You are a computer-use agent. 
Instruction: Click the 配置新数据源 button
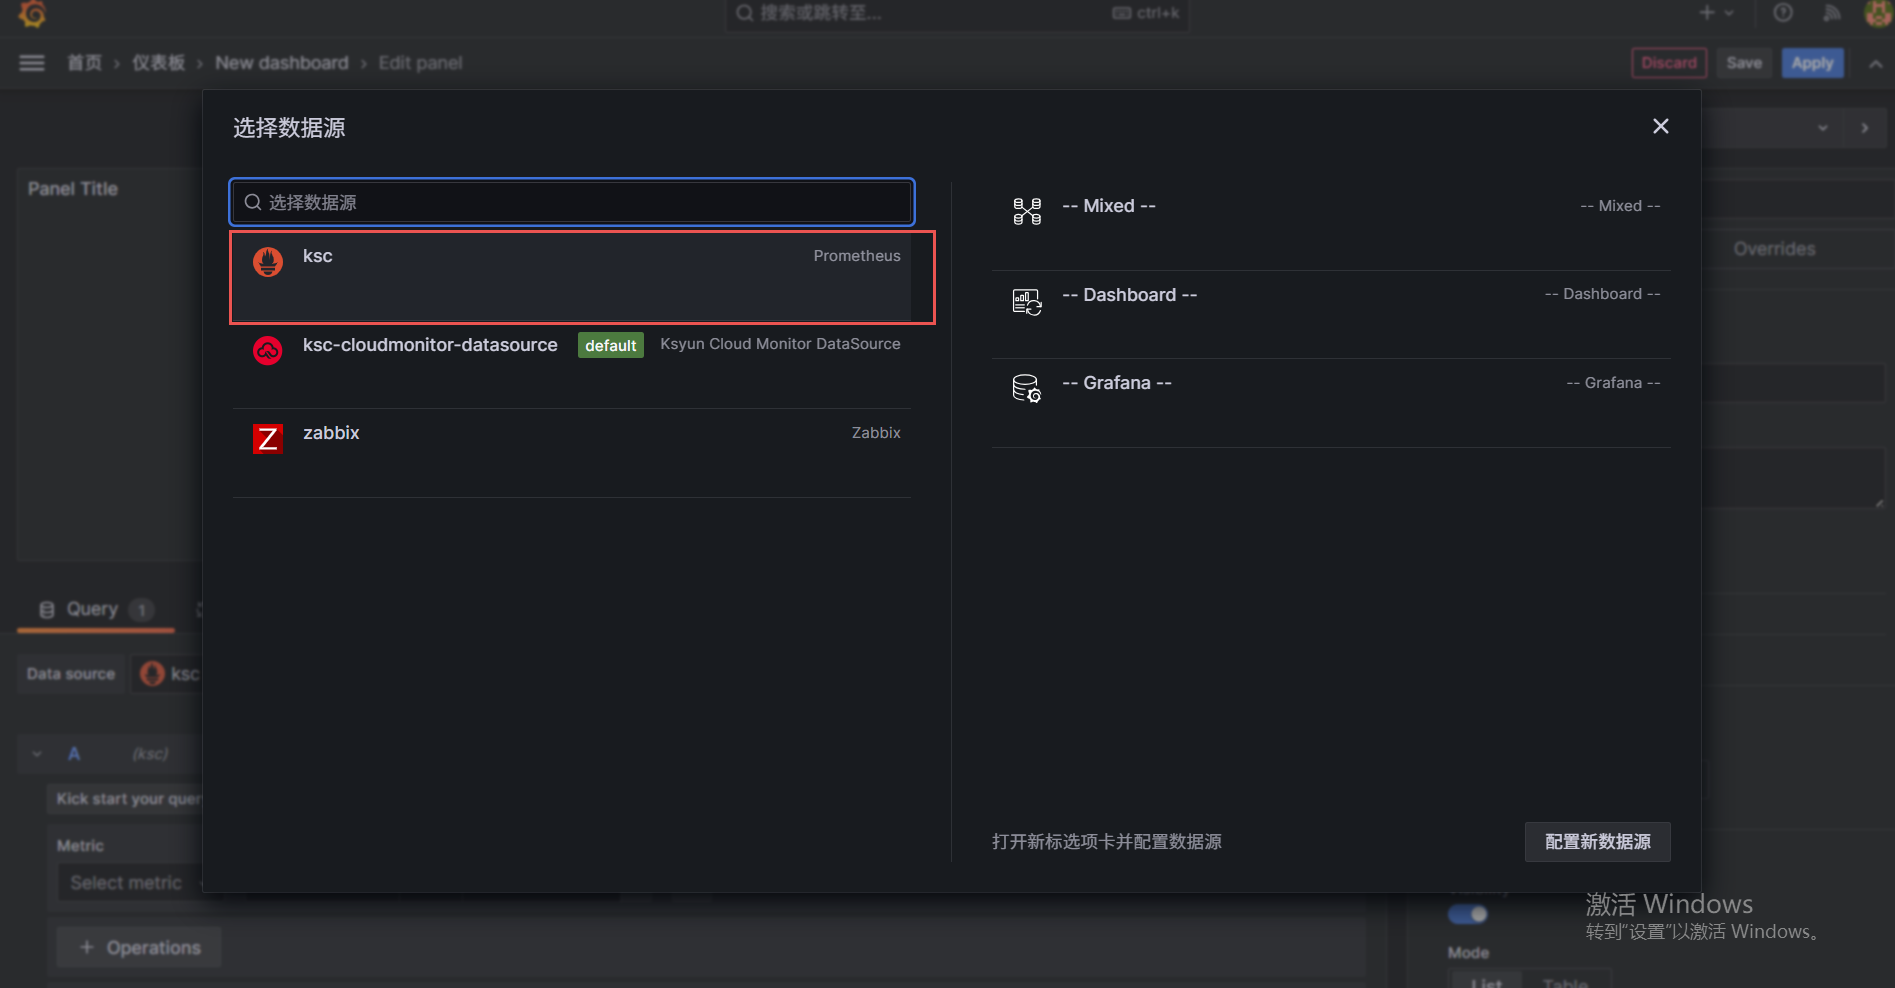point(1596,842)
